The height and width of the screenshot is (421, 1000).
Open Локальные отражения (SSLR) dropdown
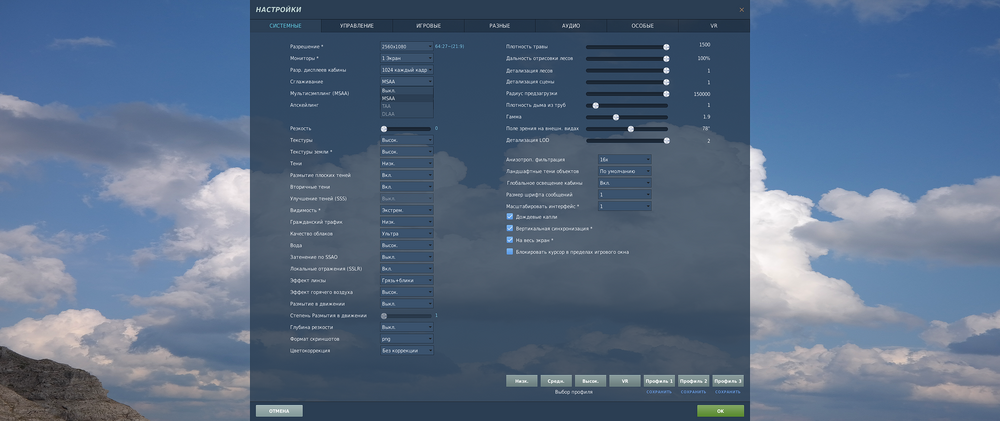(x=407, y=269)
